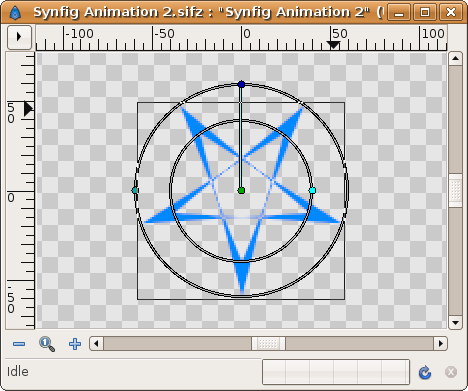The height and width of the screenshot is (391, 468).
Task: Click the vertical scrollbar down arrow
Action: pyautogui.click(x=455, y=322)
